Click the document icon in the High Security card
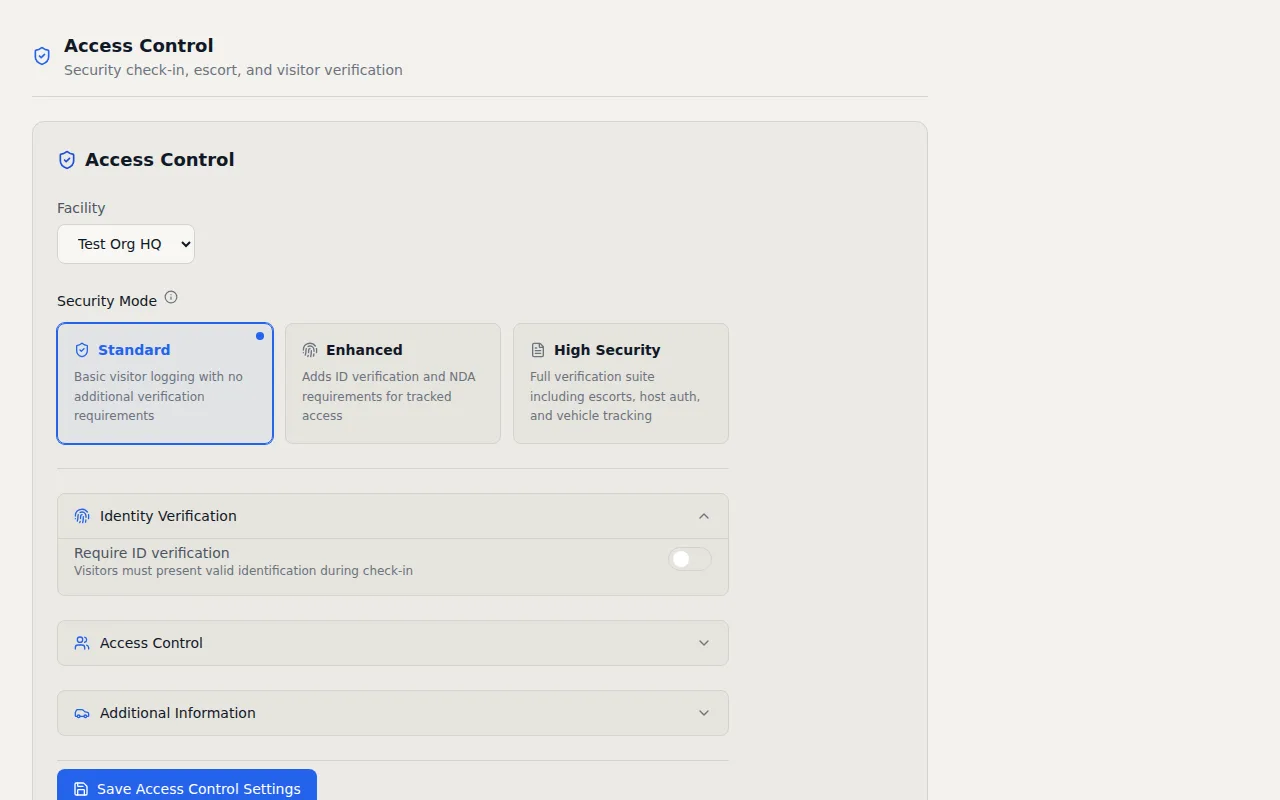The width and height of the screenshot is (1280, 800). (x=538, y=349)
